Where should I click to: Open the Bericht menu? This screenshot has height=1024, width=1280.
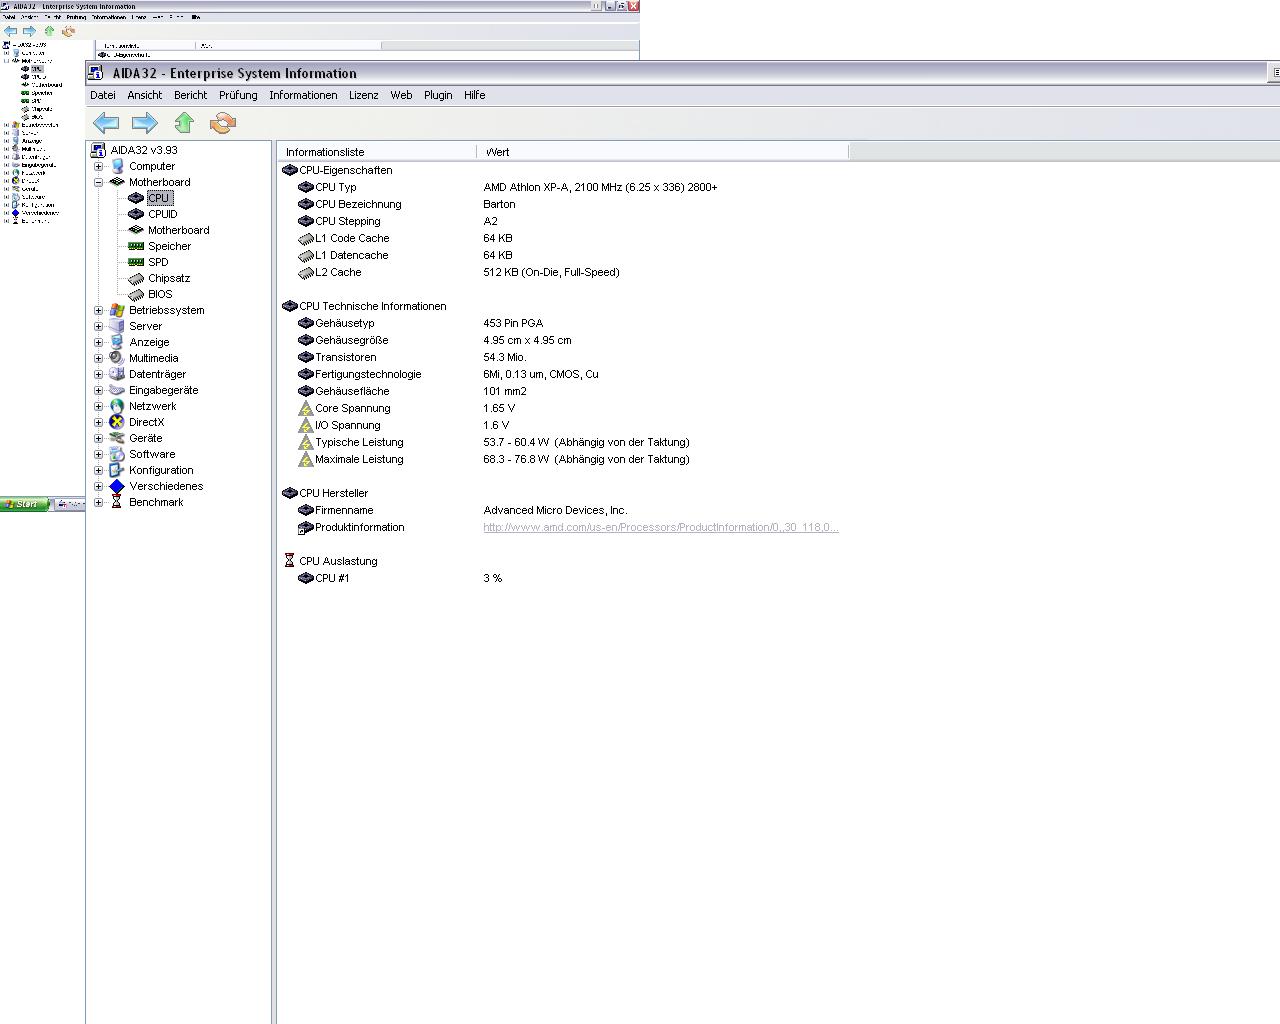coord(191,95)
